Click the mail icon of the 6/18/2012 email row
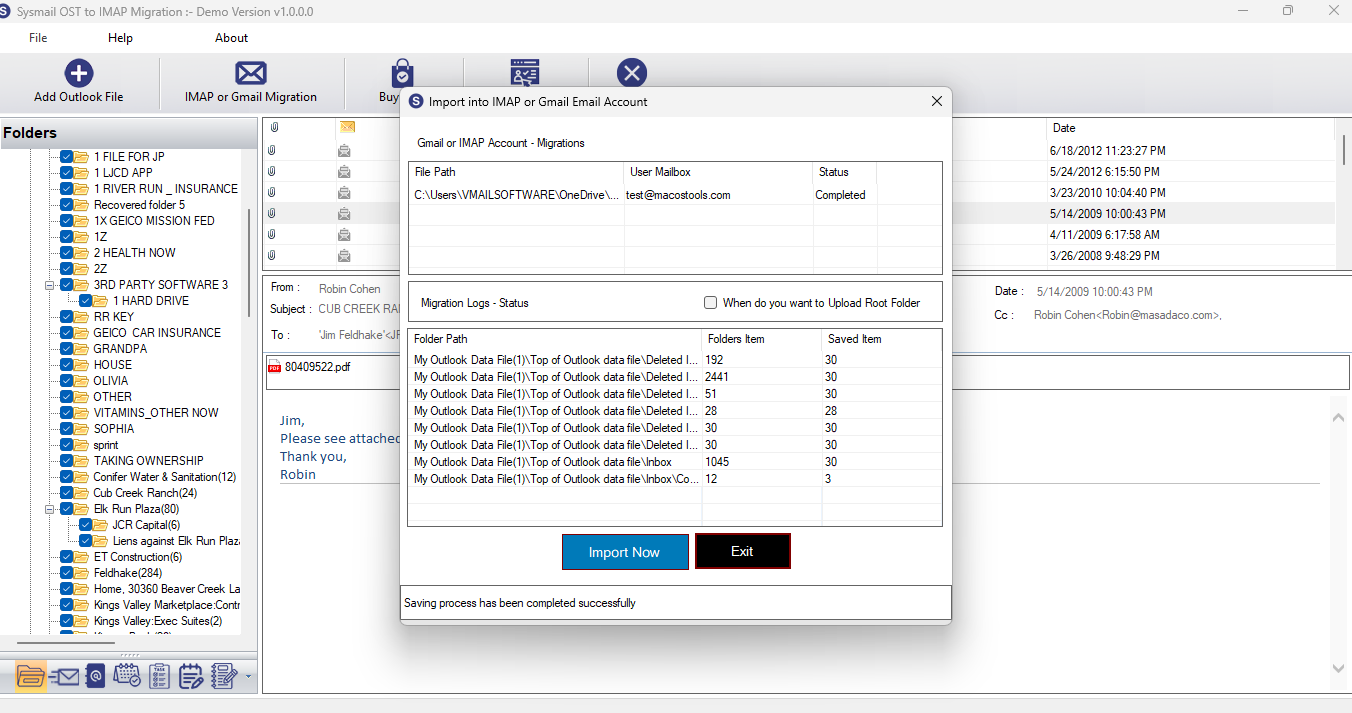The image size is (1352, 713). pyautogui.click(x=344, y=151)
